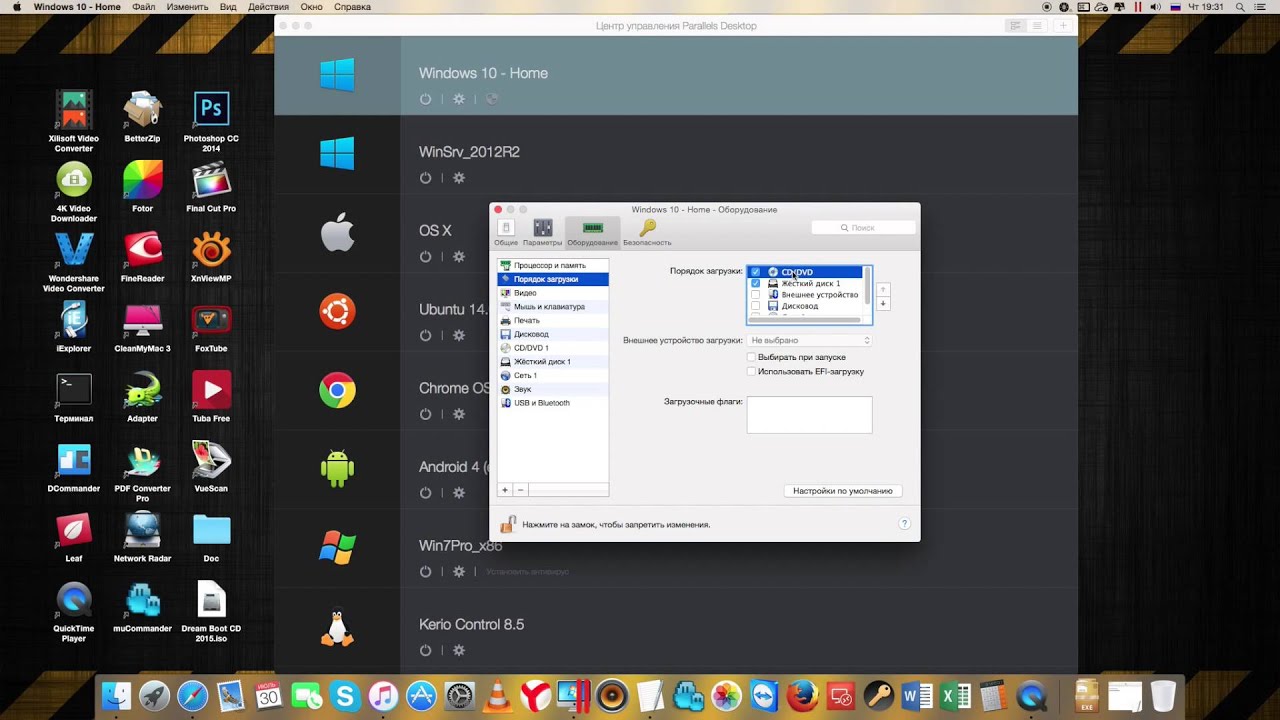
Task: Switch to the Безопасность tab
Action: pyautogui.click(x=647, y=233)
